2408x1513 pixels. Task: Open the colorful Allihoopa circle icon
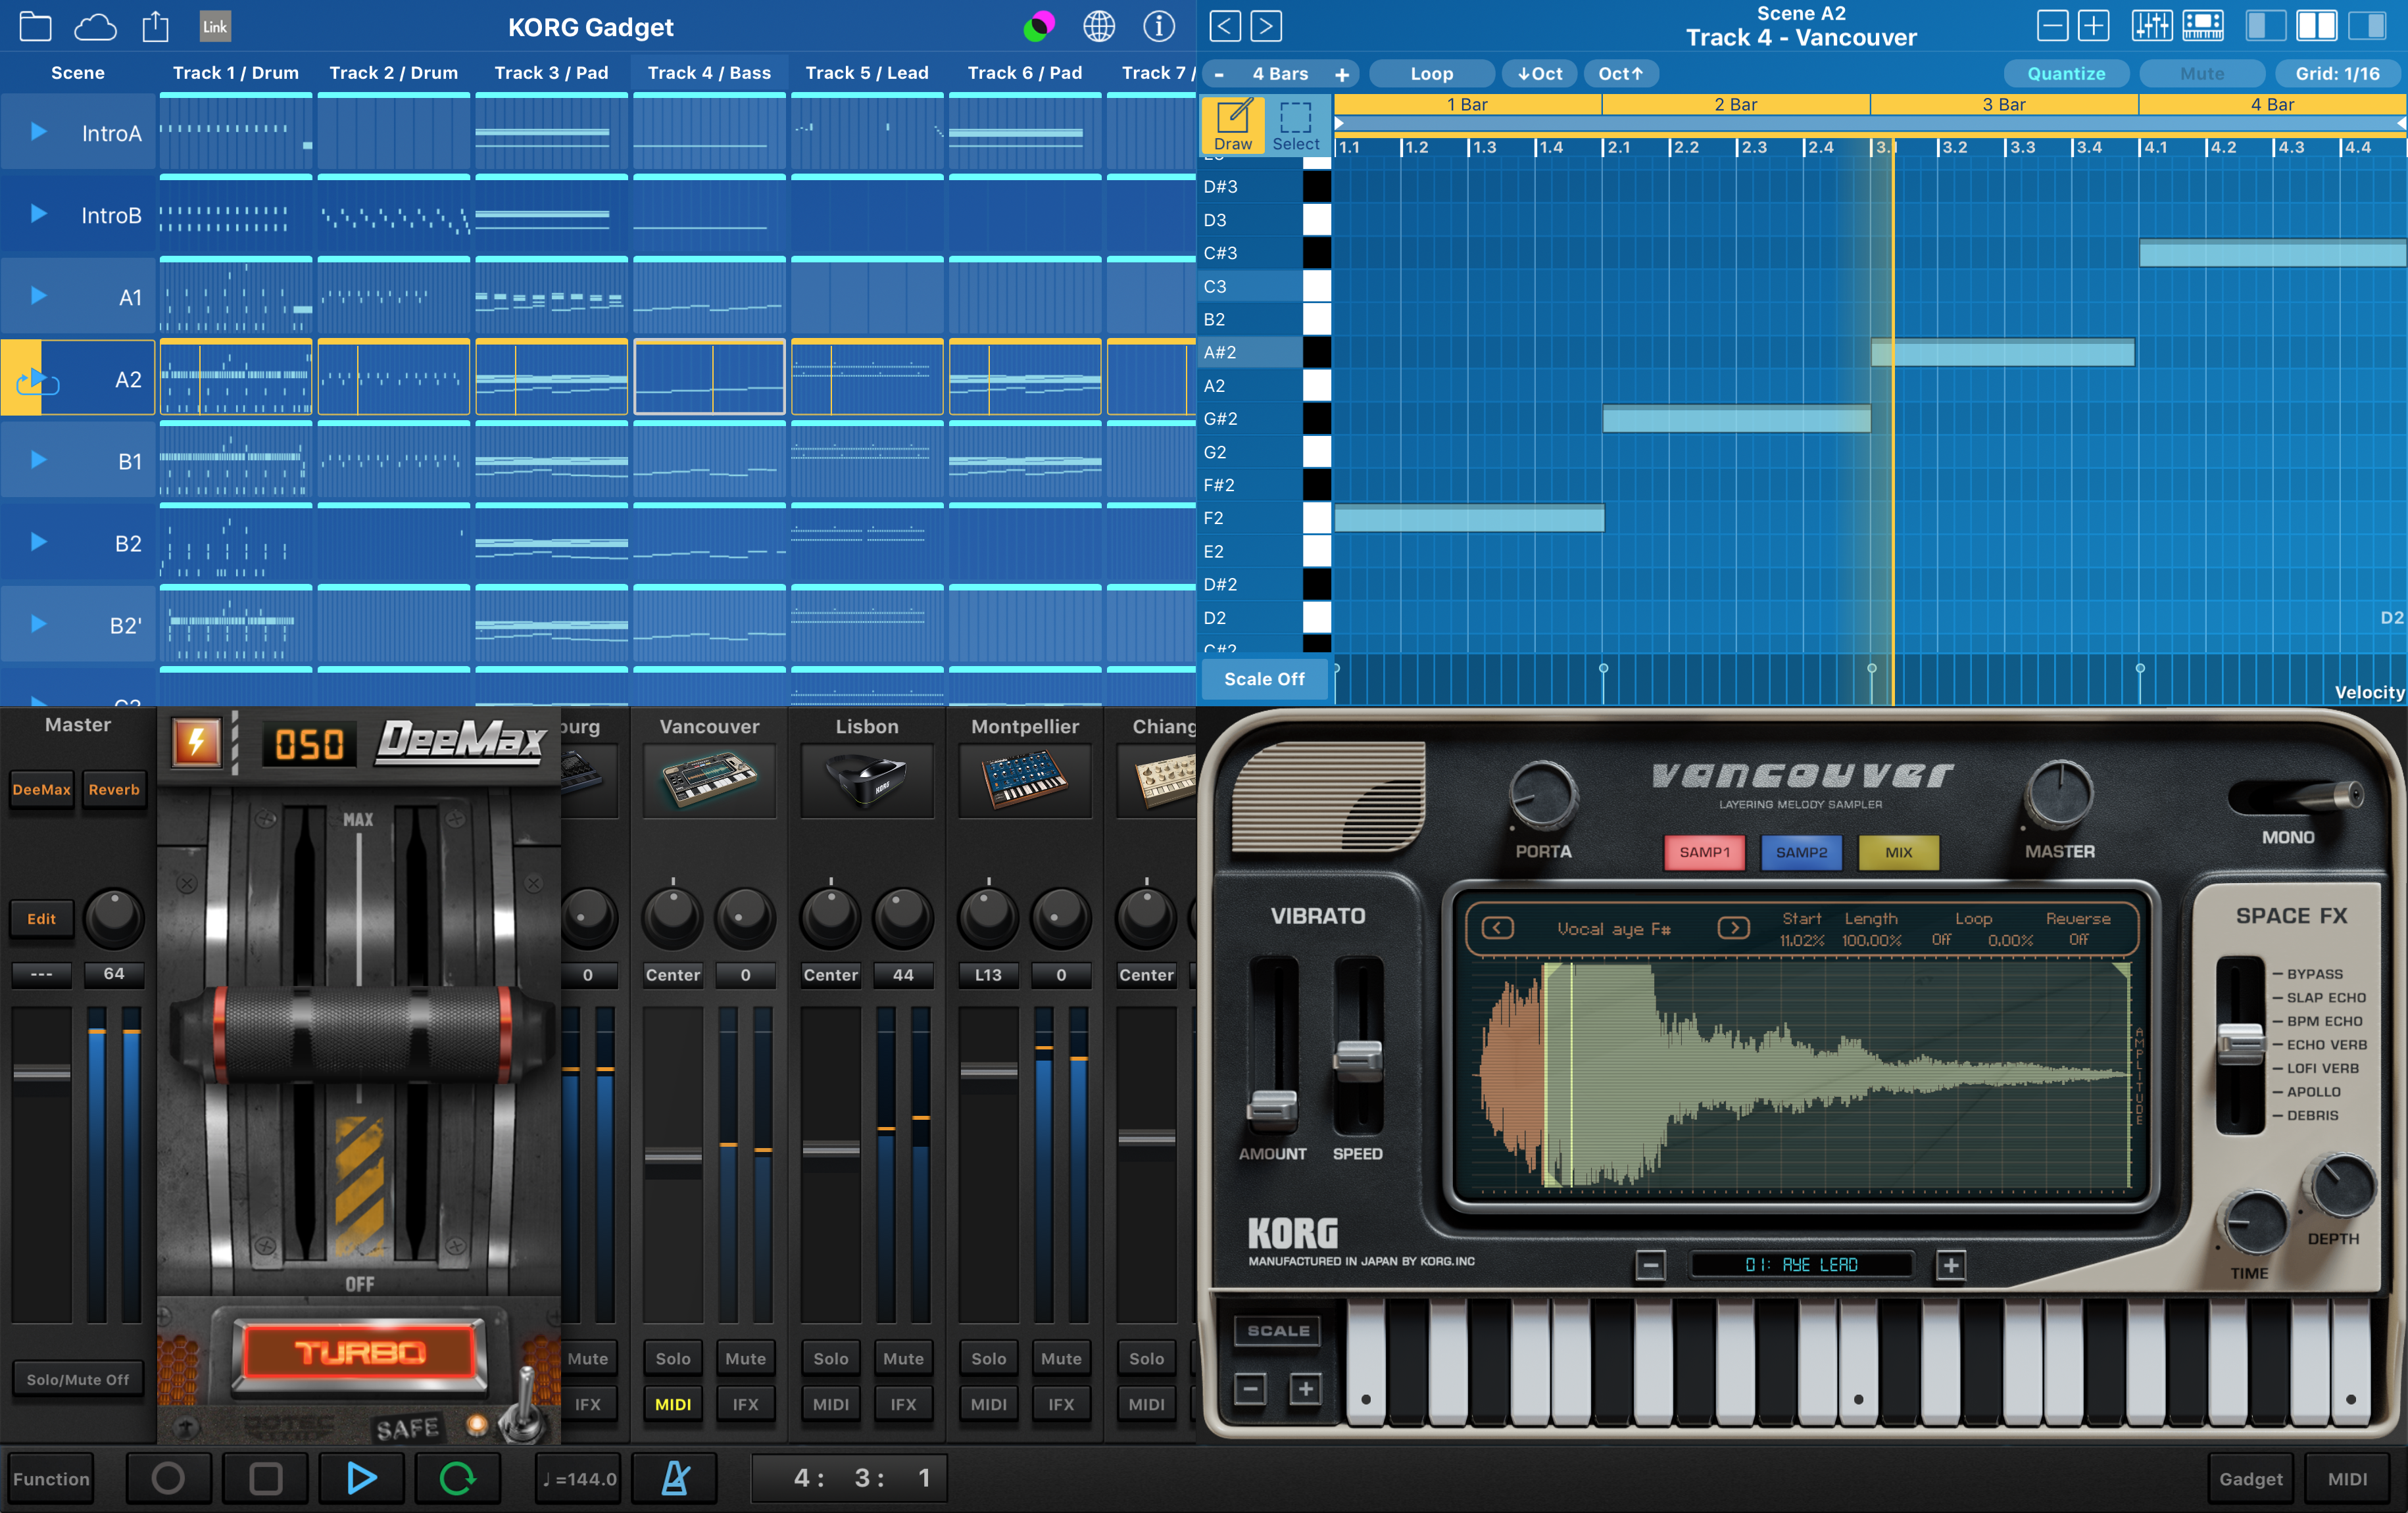click(x=1038, y=27)
